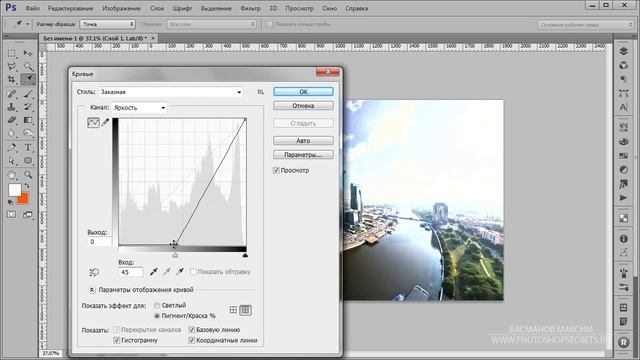Viewport: 640px width, 360px height.
Task: Select the Pen tool
Action: click(12, 147)
